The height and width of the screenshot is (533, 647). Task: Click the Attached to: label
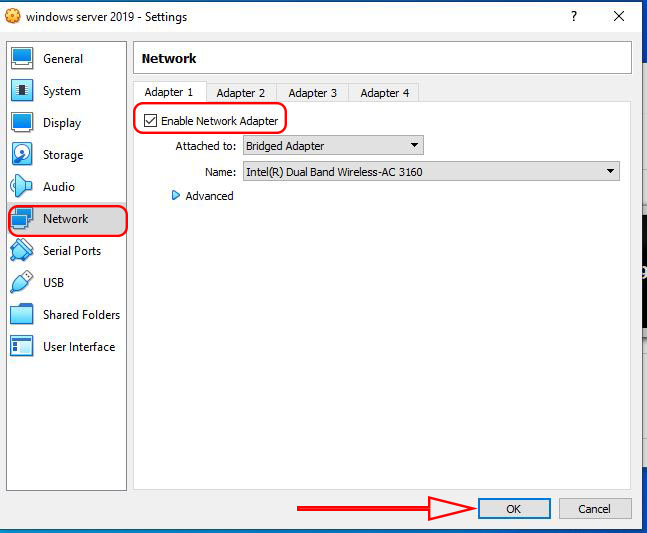click(x=205, y=146)
